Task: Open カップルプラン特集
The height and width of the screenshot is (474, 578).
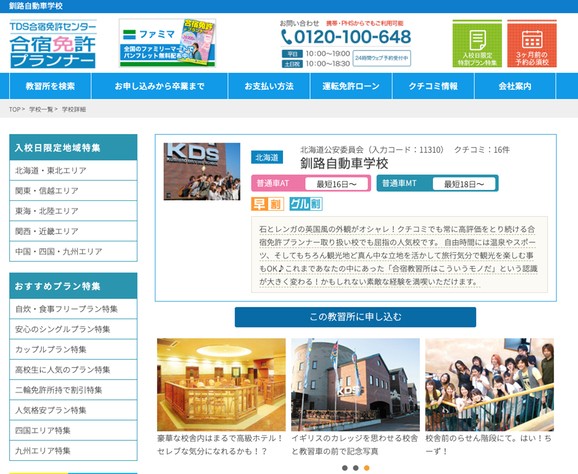Action: click(x=73, y=349)
